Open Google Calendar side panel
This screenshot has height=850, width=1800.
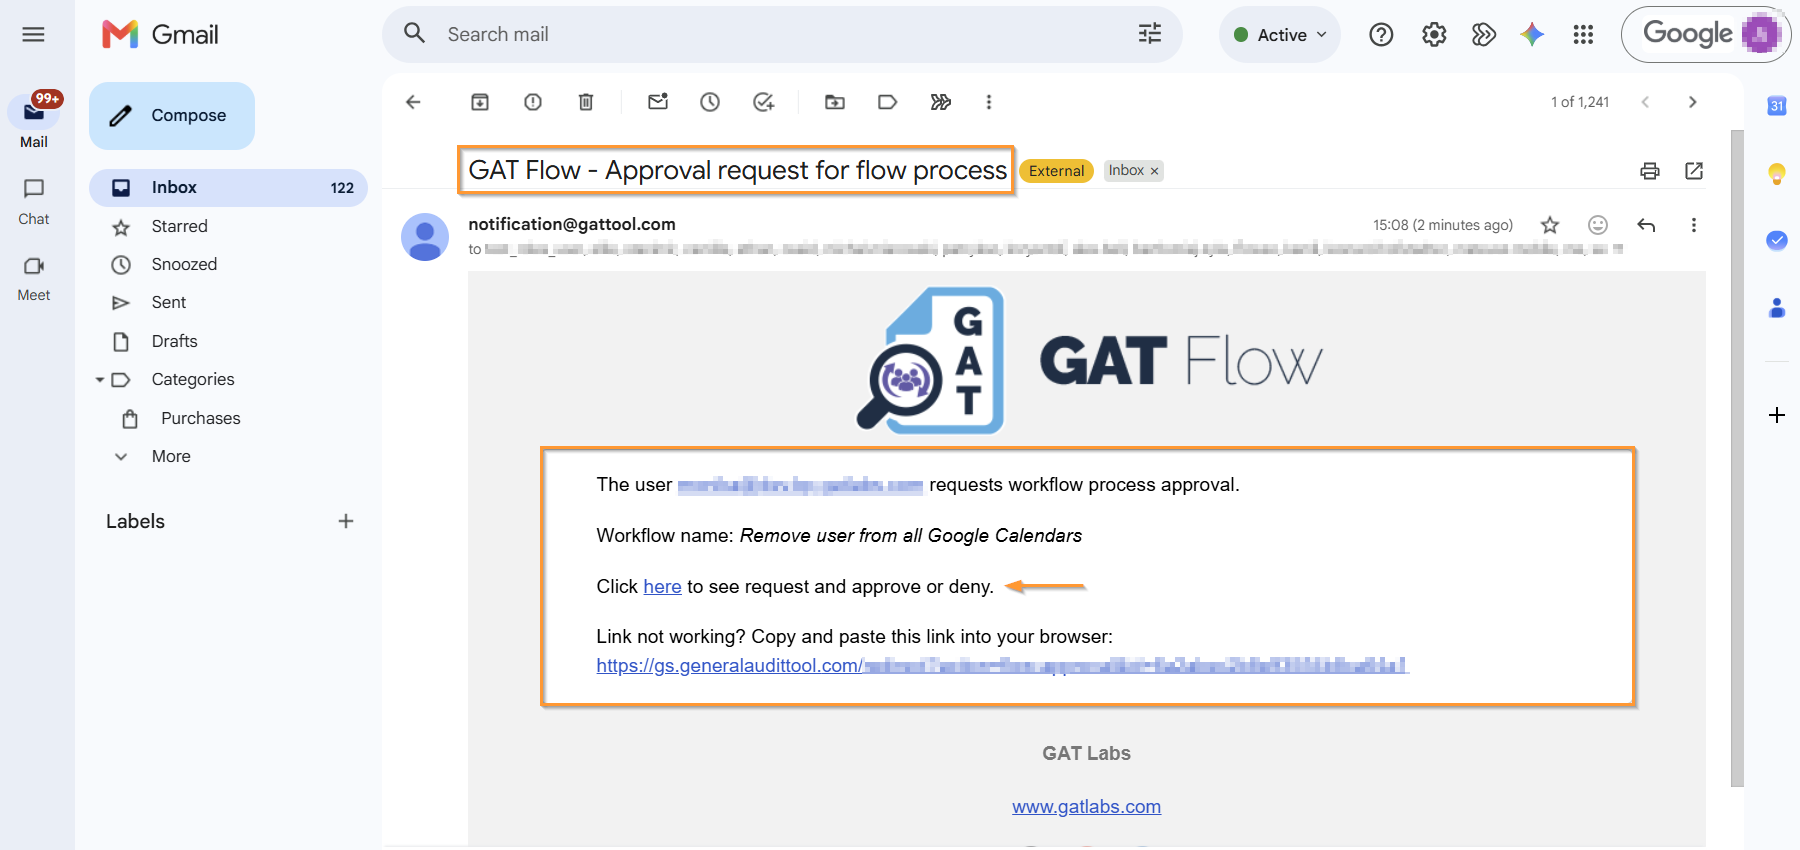coord(1777,106)
